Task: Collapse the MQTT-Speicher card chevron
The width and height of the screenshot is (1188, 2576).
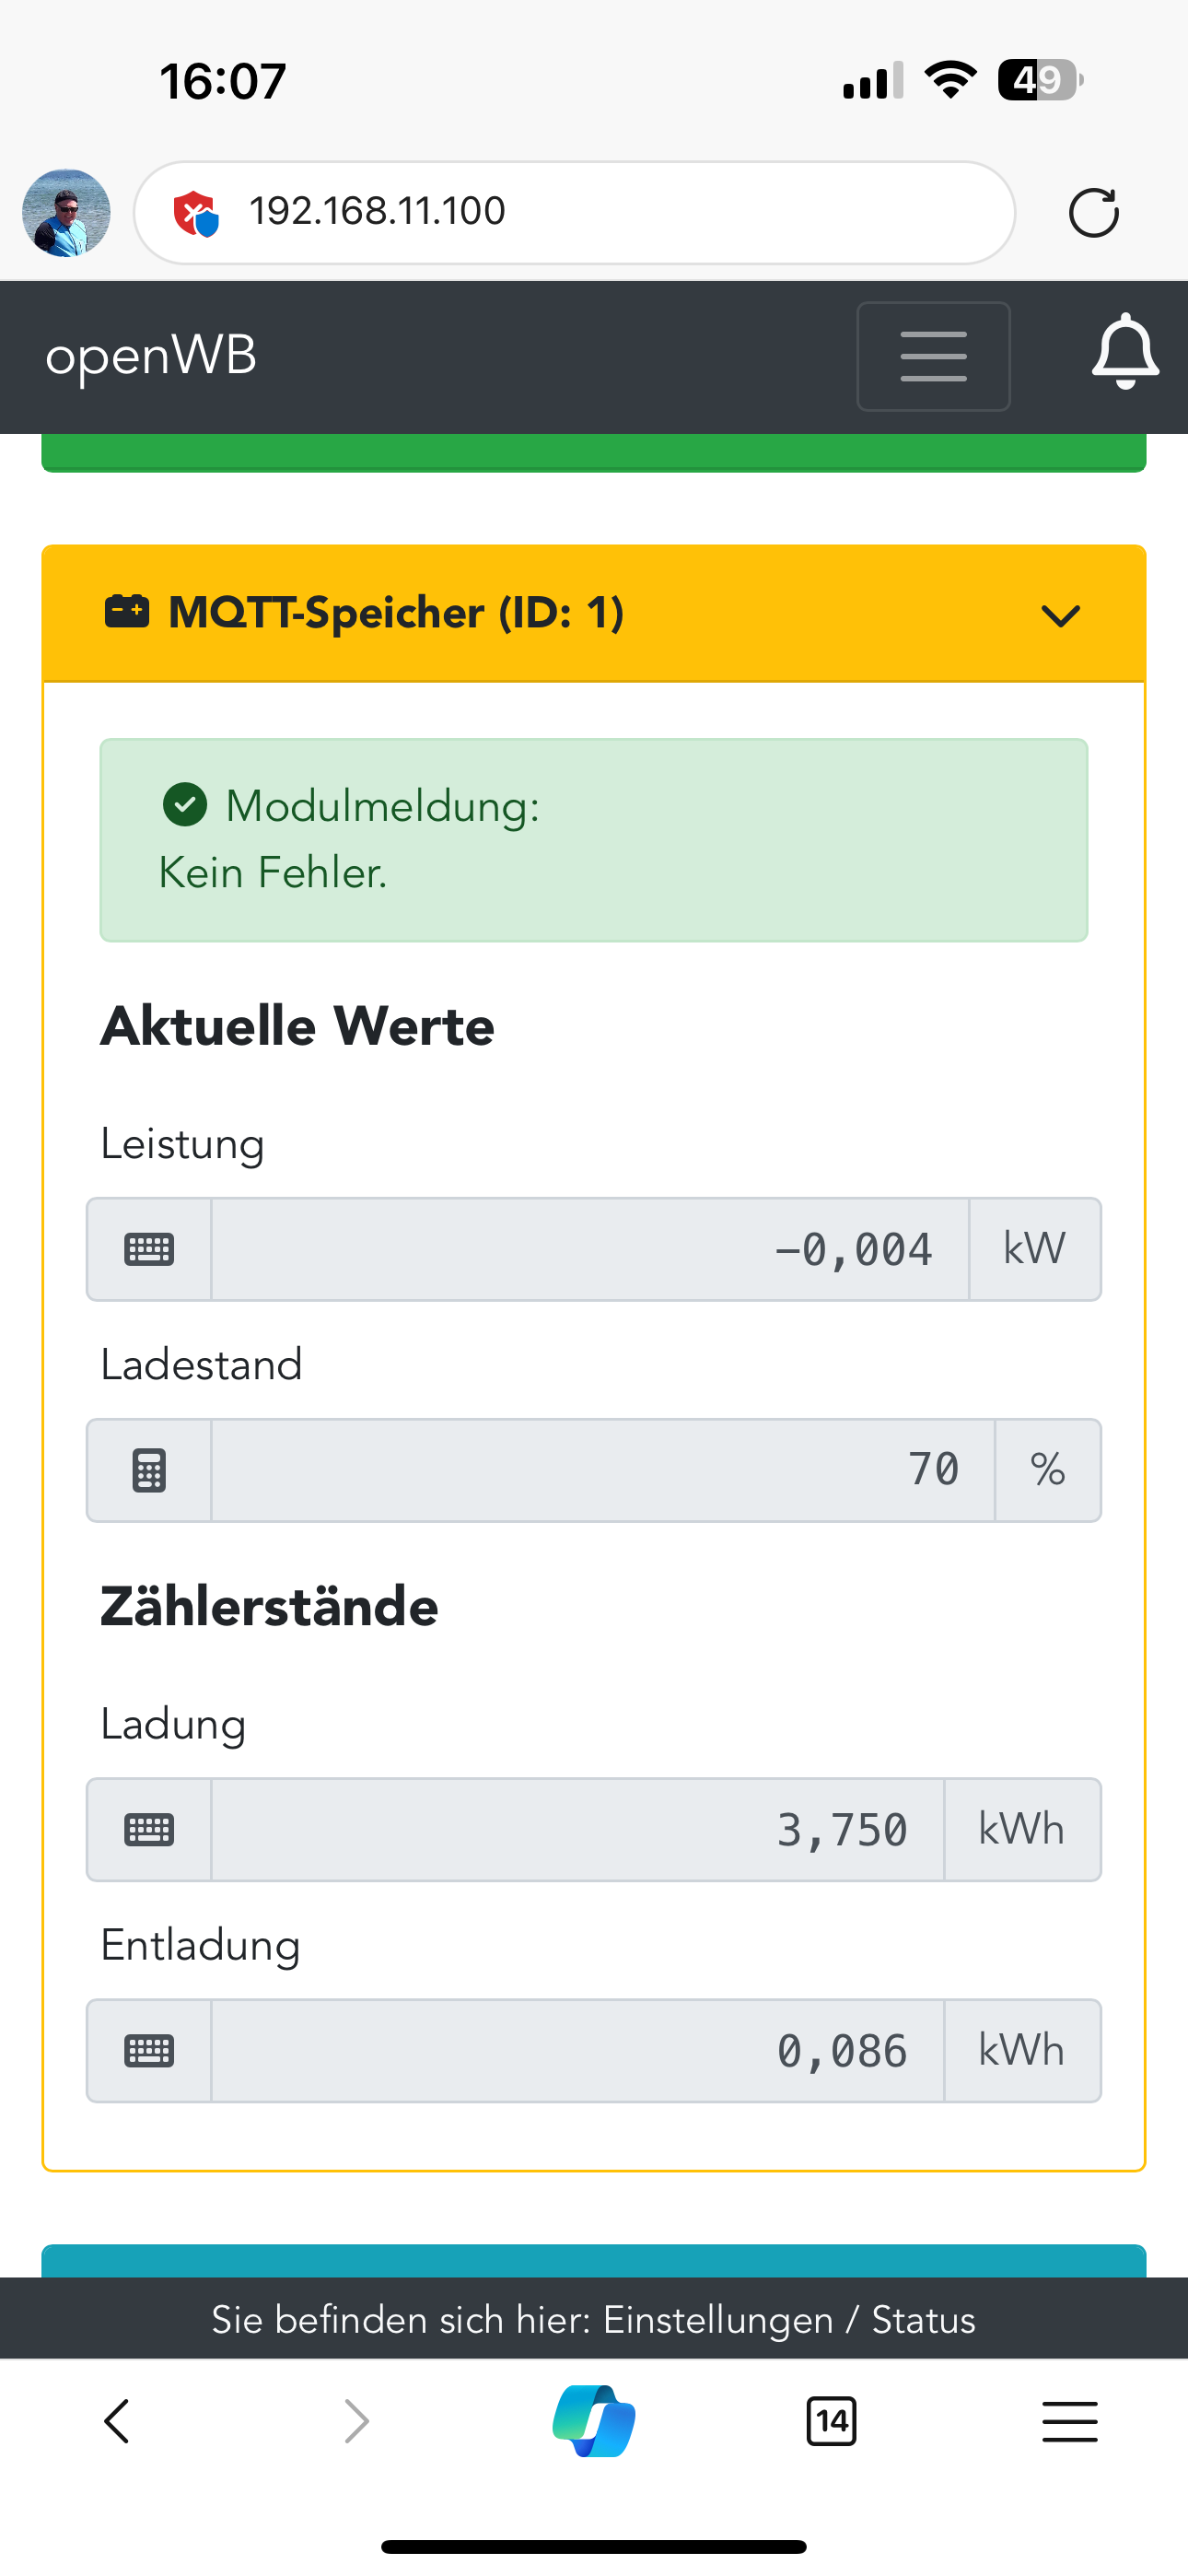Action: coord(1060,615)
